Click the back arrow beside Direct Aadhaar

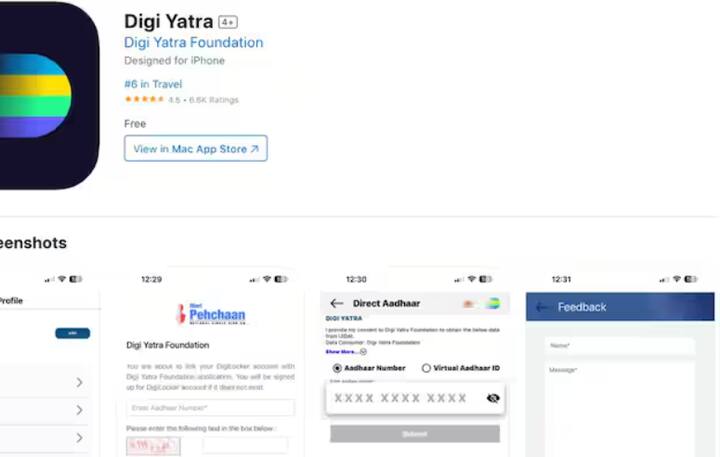pos(337,303)
